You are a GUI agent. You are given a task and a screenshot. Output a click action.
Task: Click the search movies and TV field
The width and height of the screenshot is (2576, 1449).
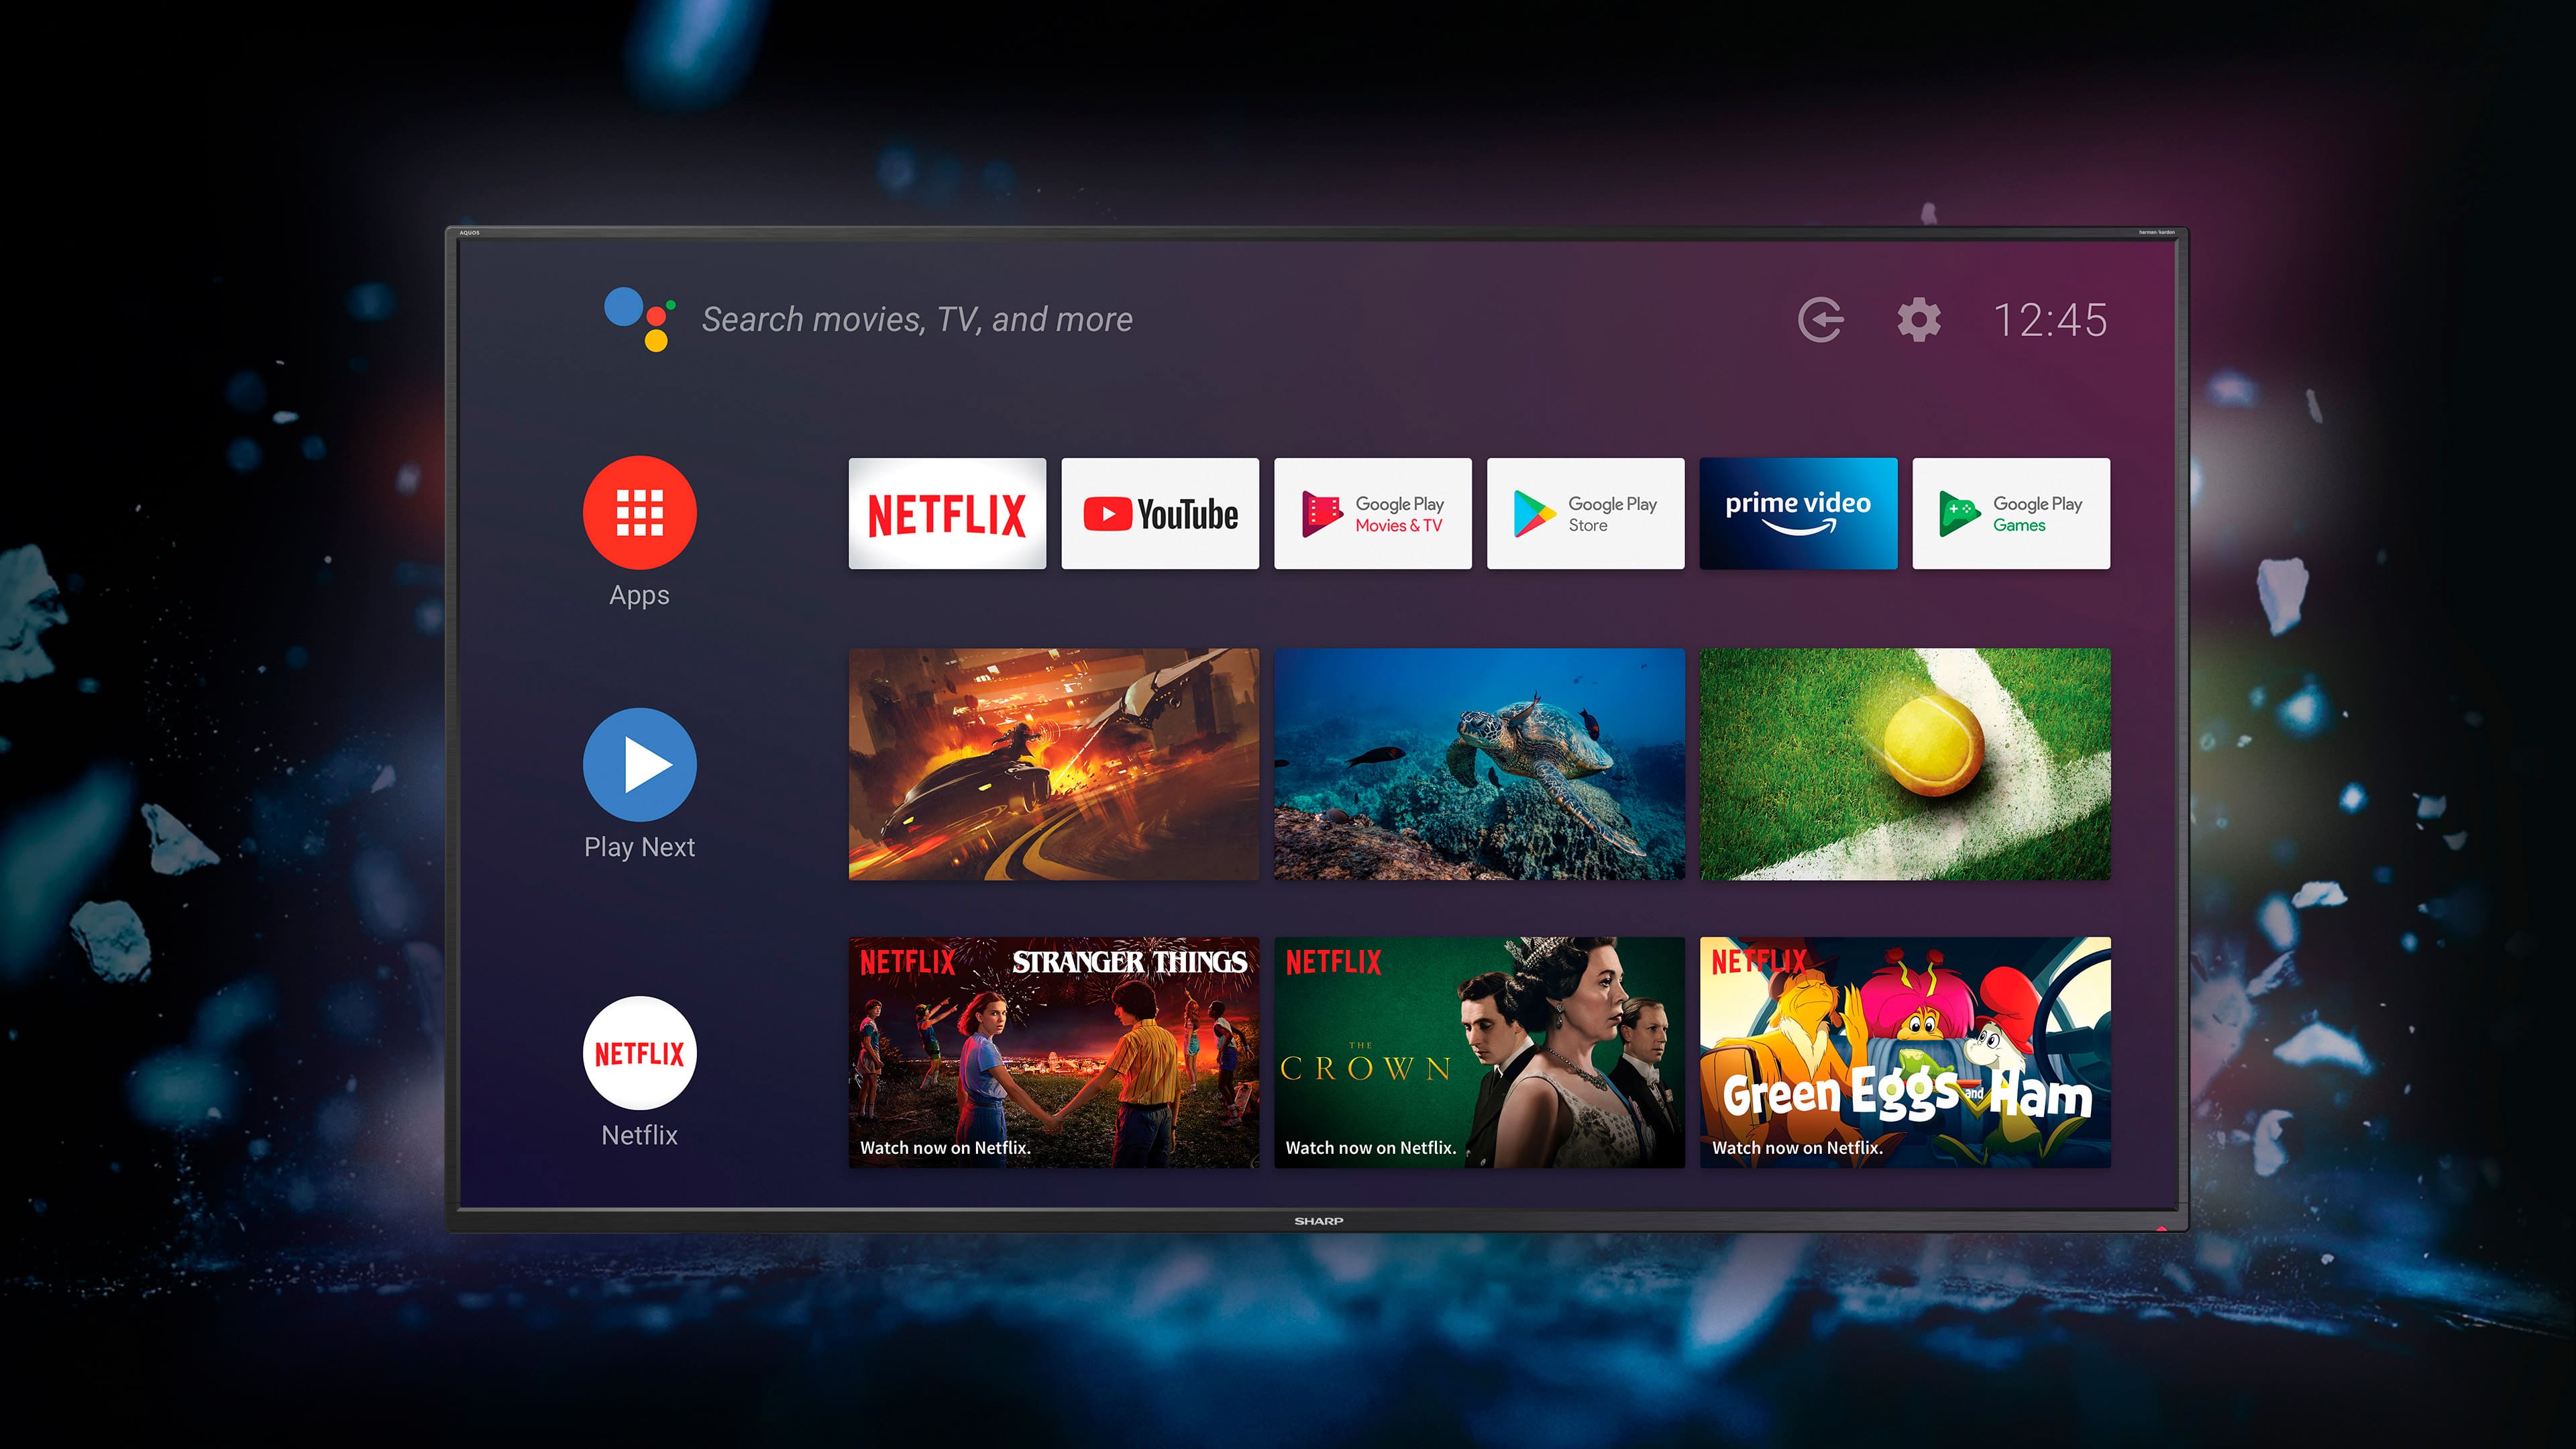(x=917, y=320)
